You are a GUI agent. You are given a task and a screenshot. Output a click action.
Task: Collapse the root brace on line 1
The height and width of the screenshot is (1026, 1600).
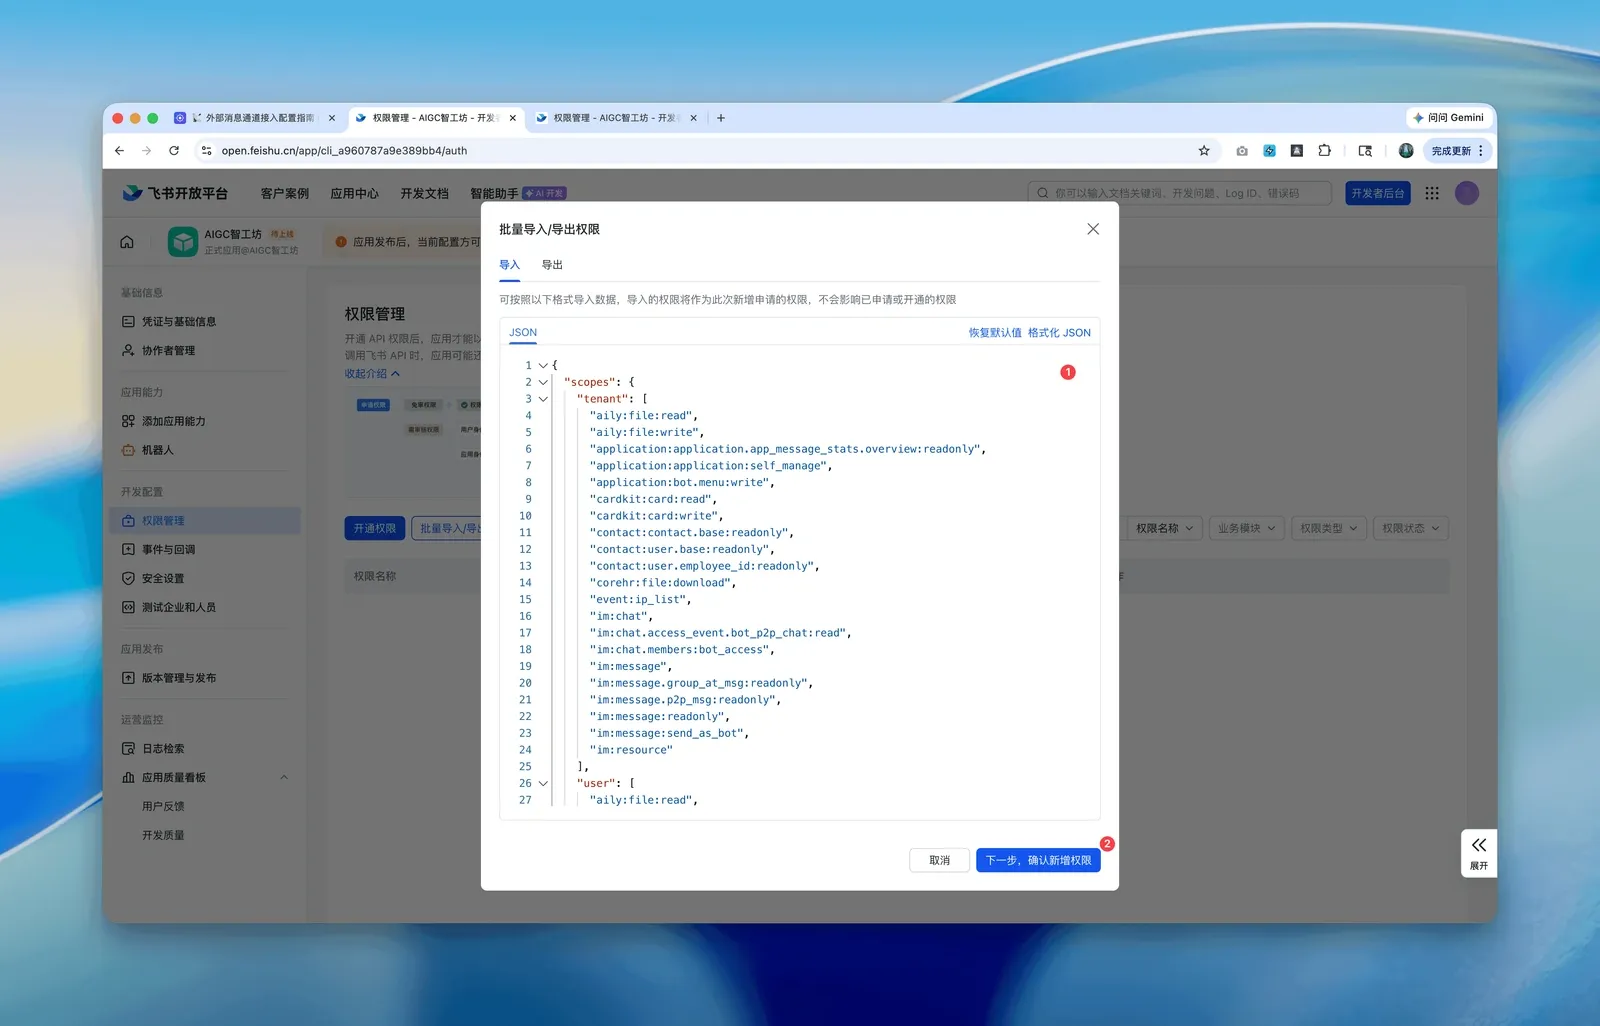pos(543,366)
